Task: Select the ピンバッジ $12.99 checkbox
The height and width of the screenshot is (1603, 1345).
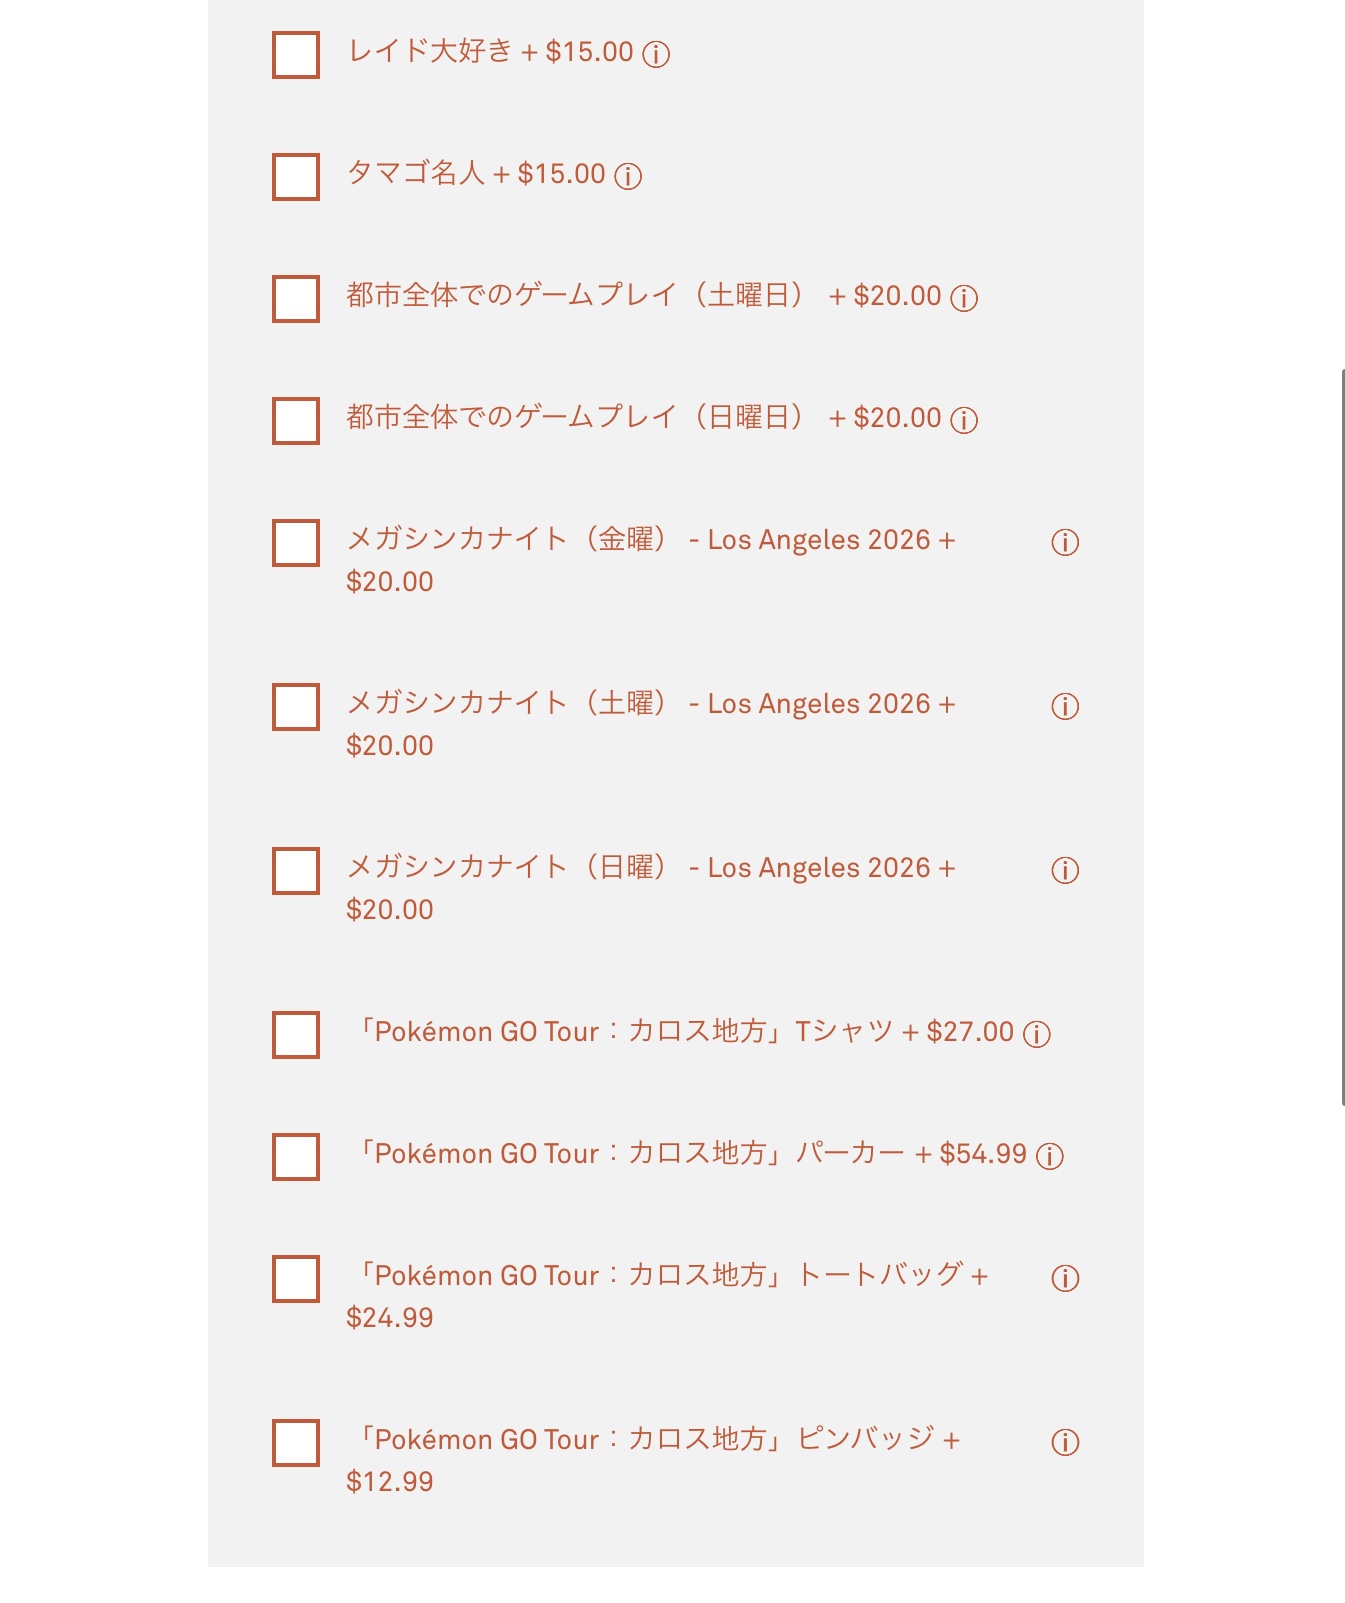Action: point(296,1443)
